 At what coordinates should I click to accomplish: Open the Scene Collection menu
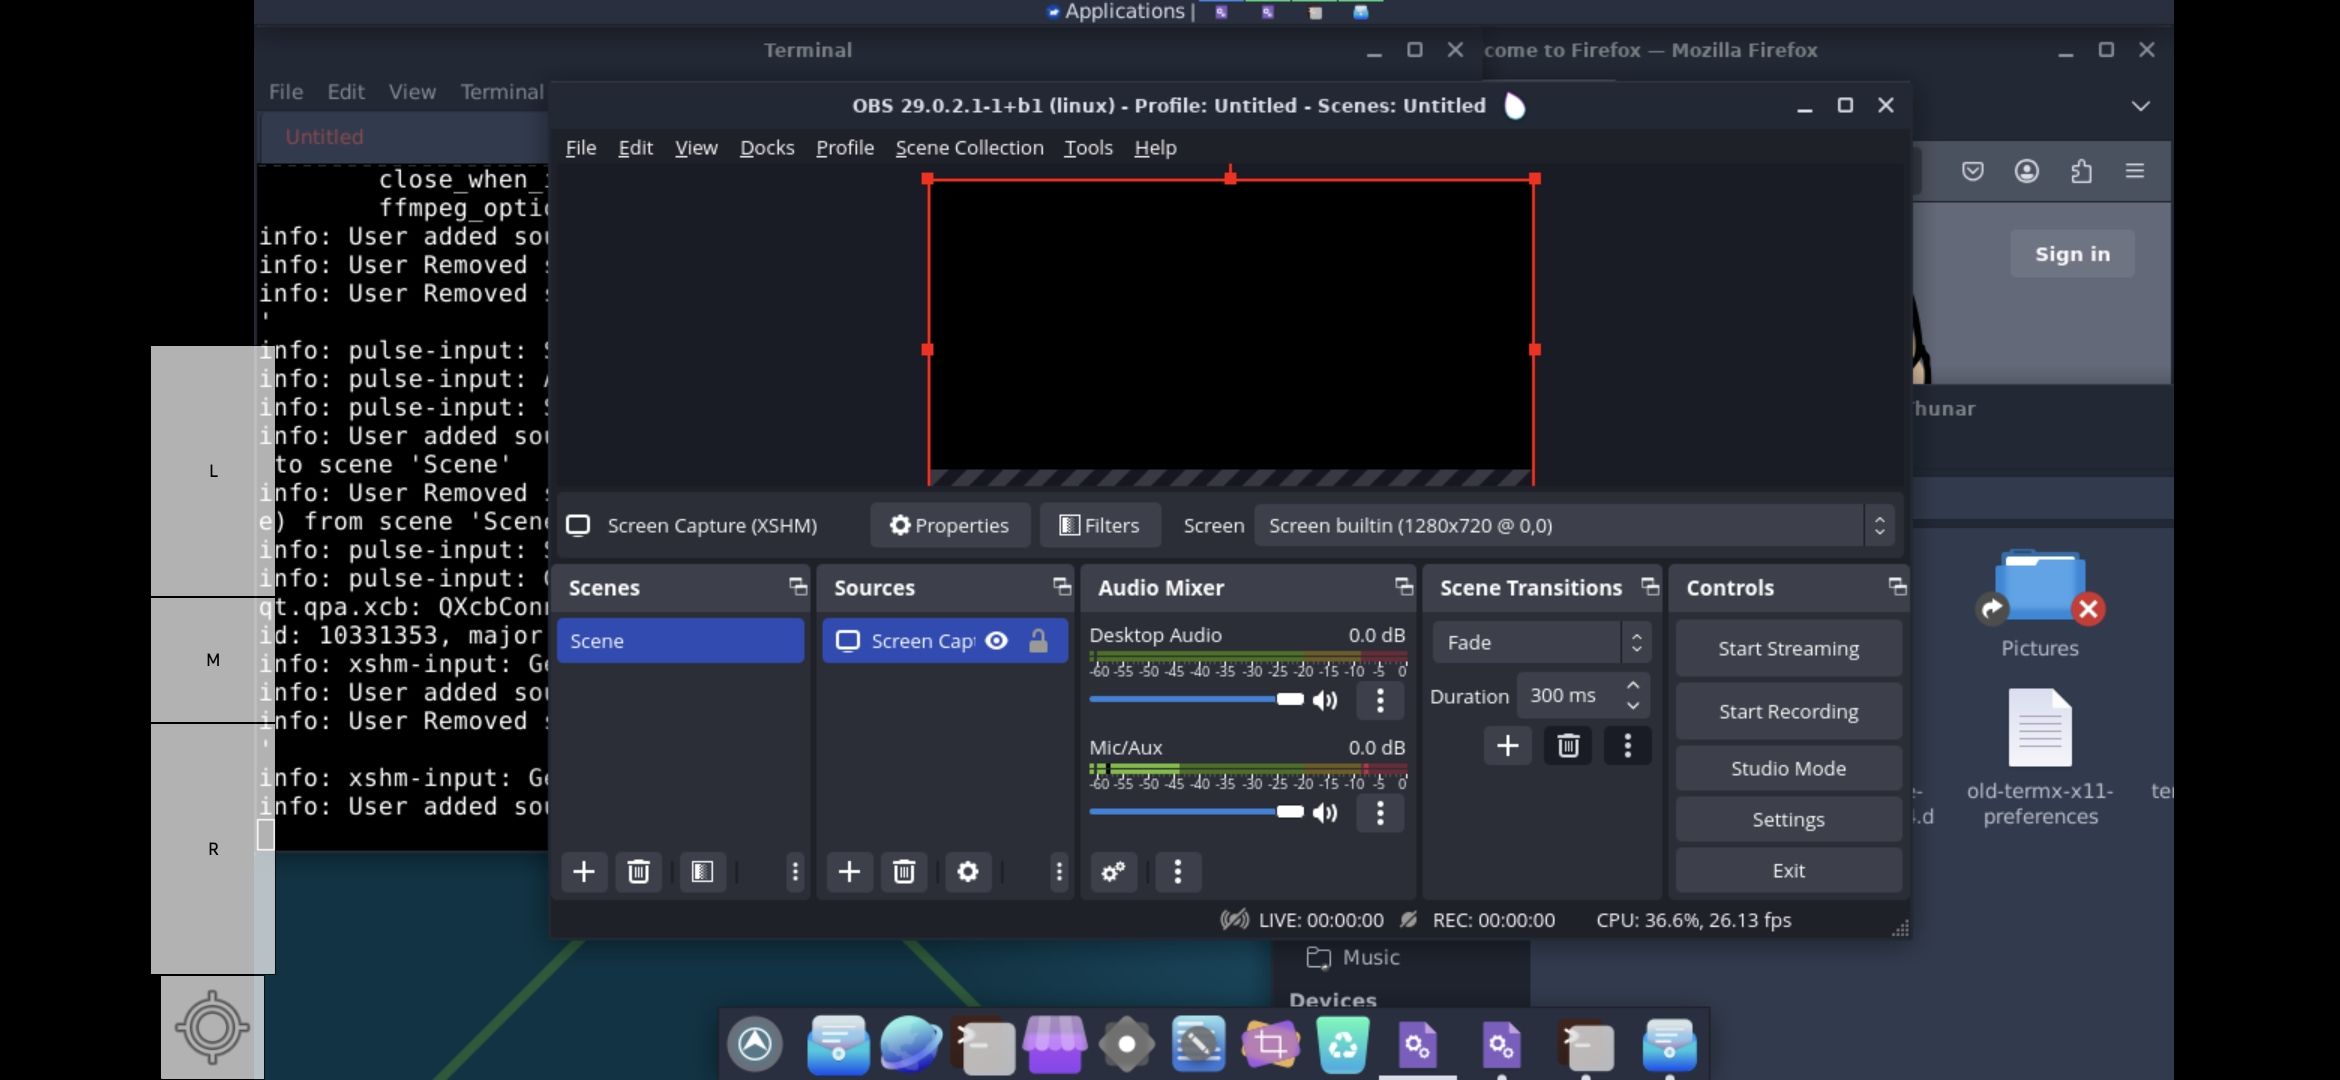[969, 148]
